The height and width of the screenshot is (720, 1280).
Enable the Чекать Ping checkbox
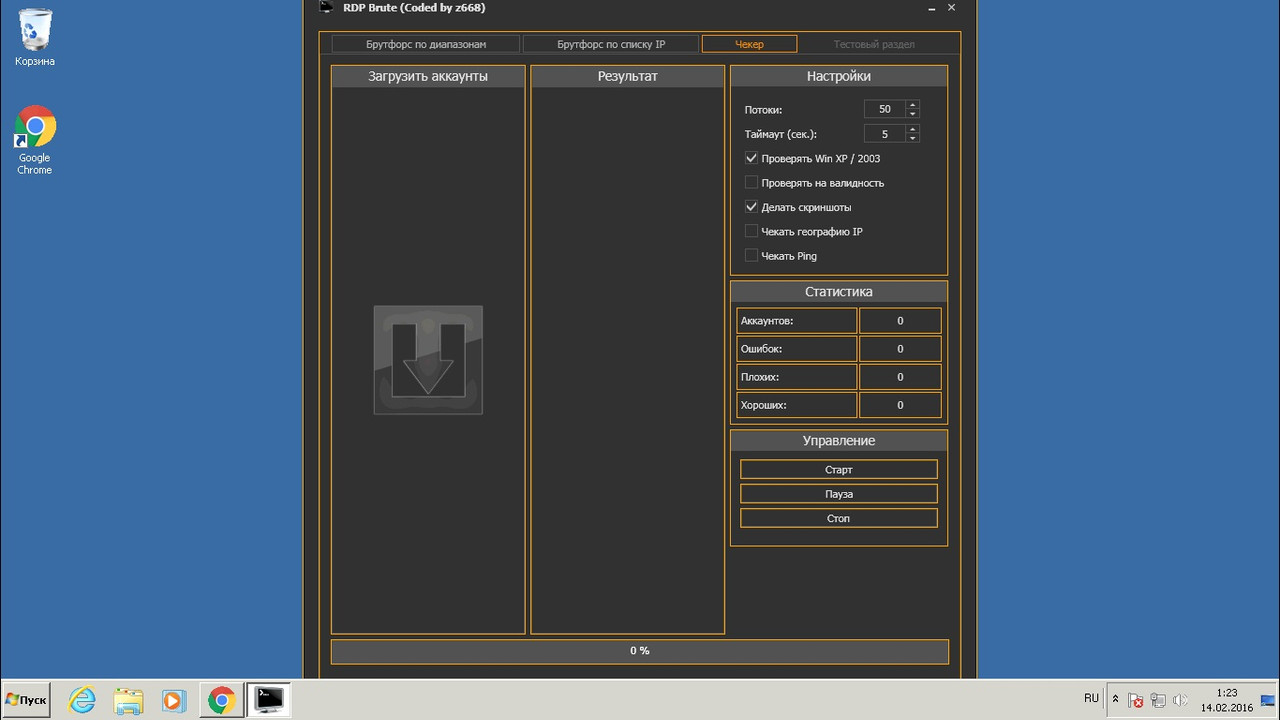point(751,256)
